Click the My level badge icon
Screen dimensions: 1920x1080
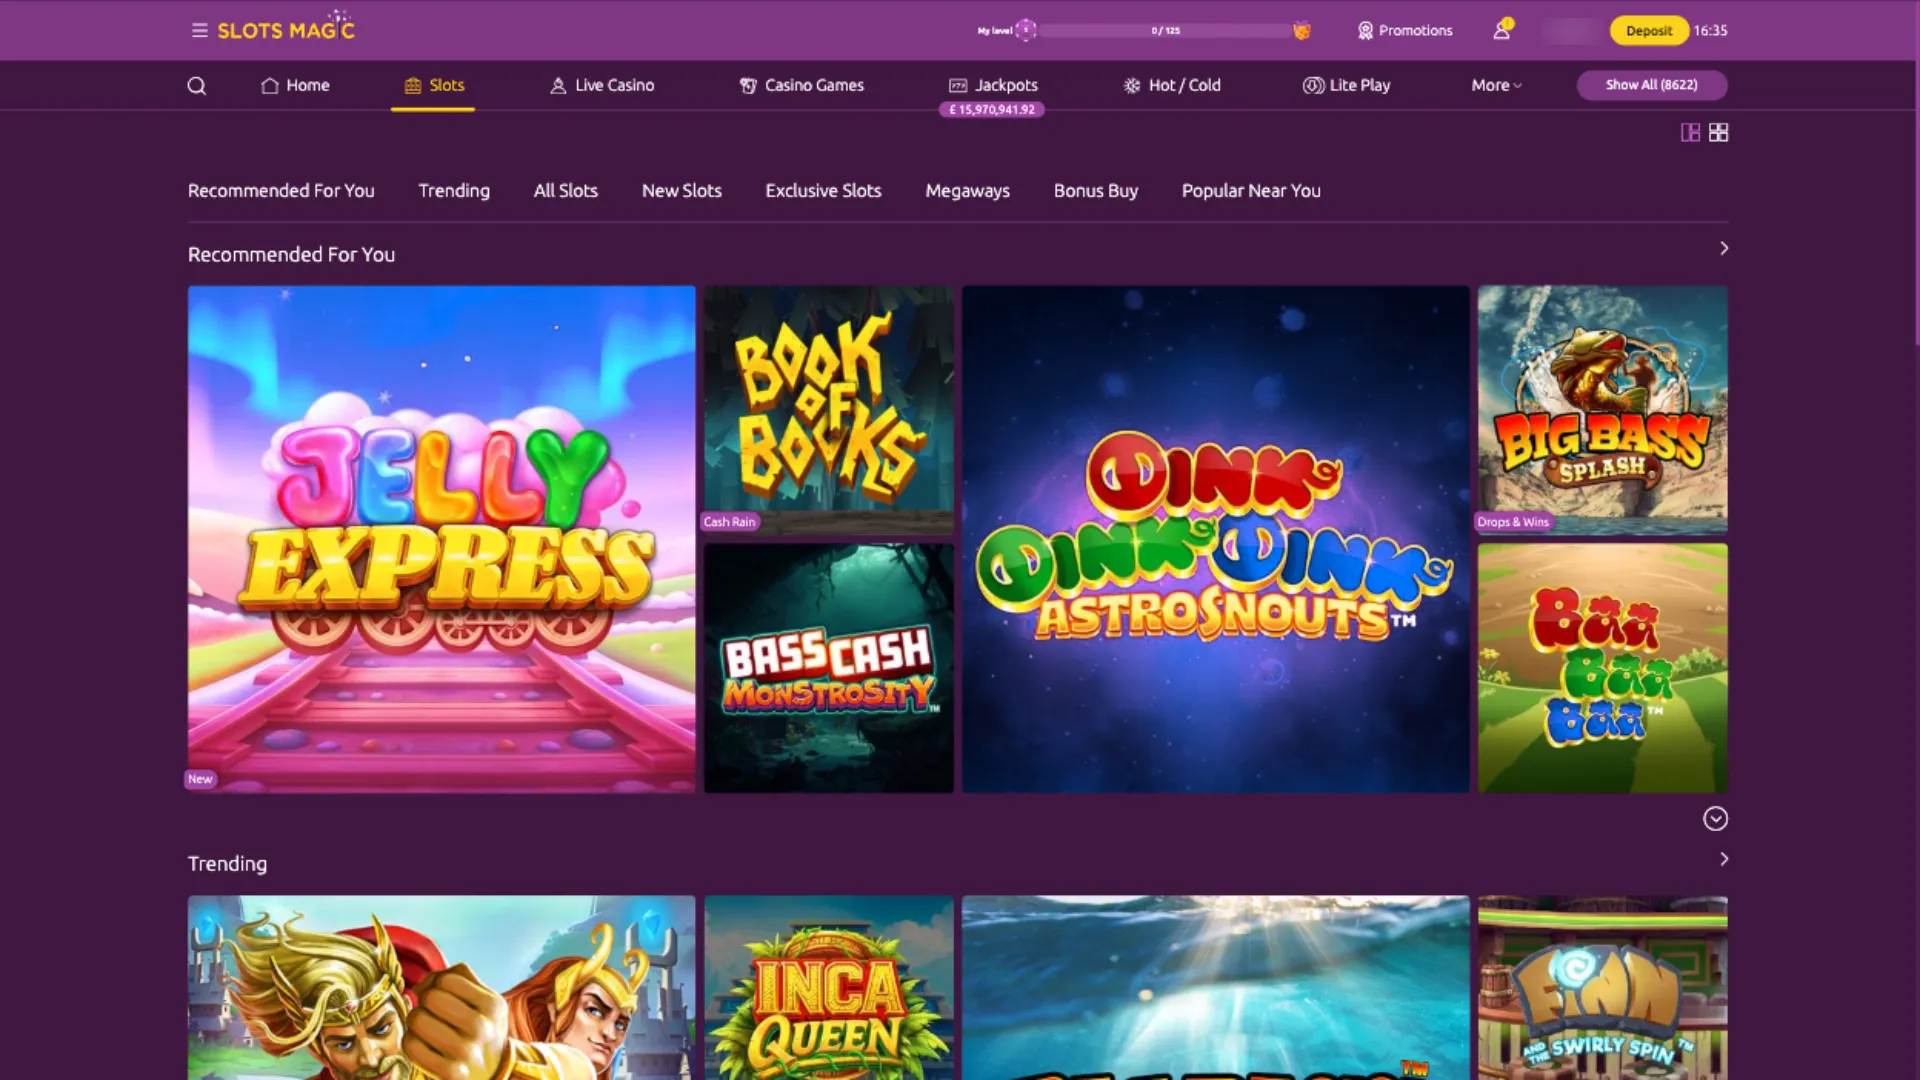[1026, 30]
